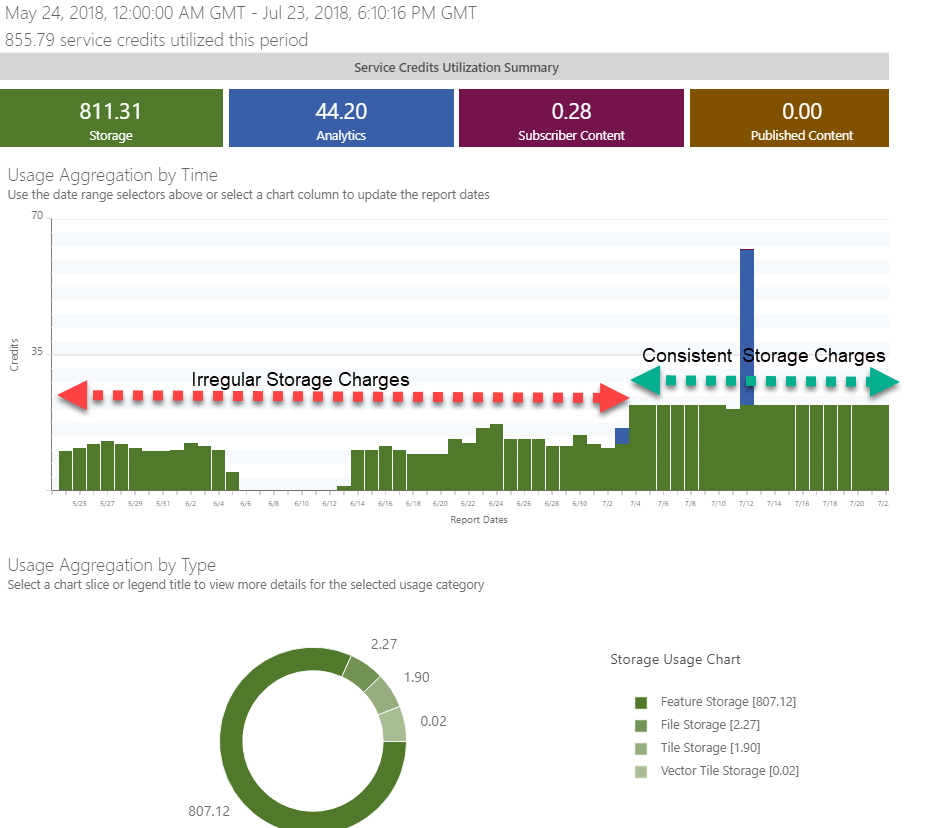The width and height of the screenshot is (943, 828).
Task: Click the Usage Aggregation by Time heading
Action: tap(112, 175)
